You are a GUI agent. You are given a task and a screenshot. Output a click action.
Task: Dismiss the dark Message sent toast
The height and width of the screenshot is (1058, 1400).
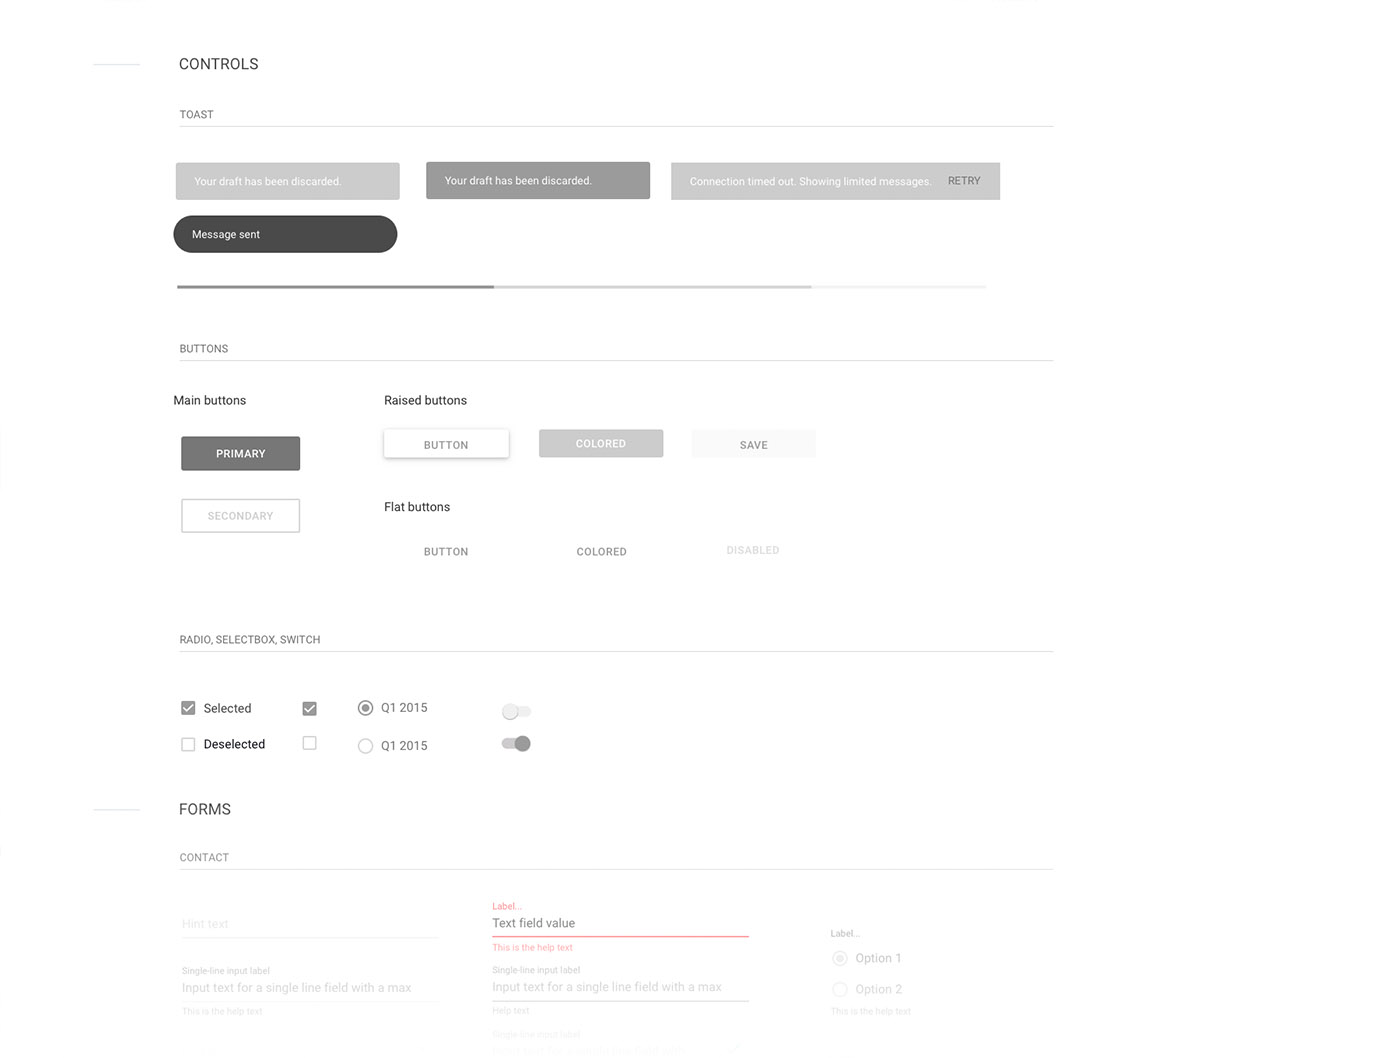point(285,234)
